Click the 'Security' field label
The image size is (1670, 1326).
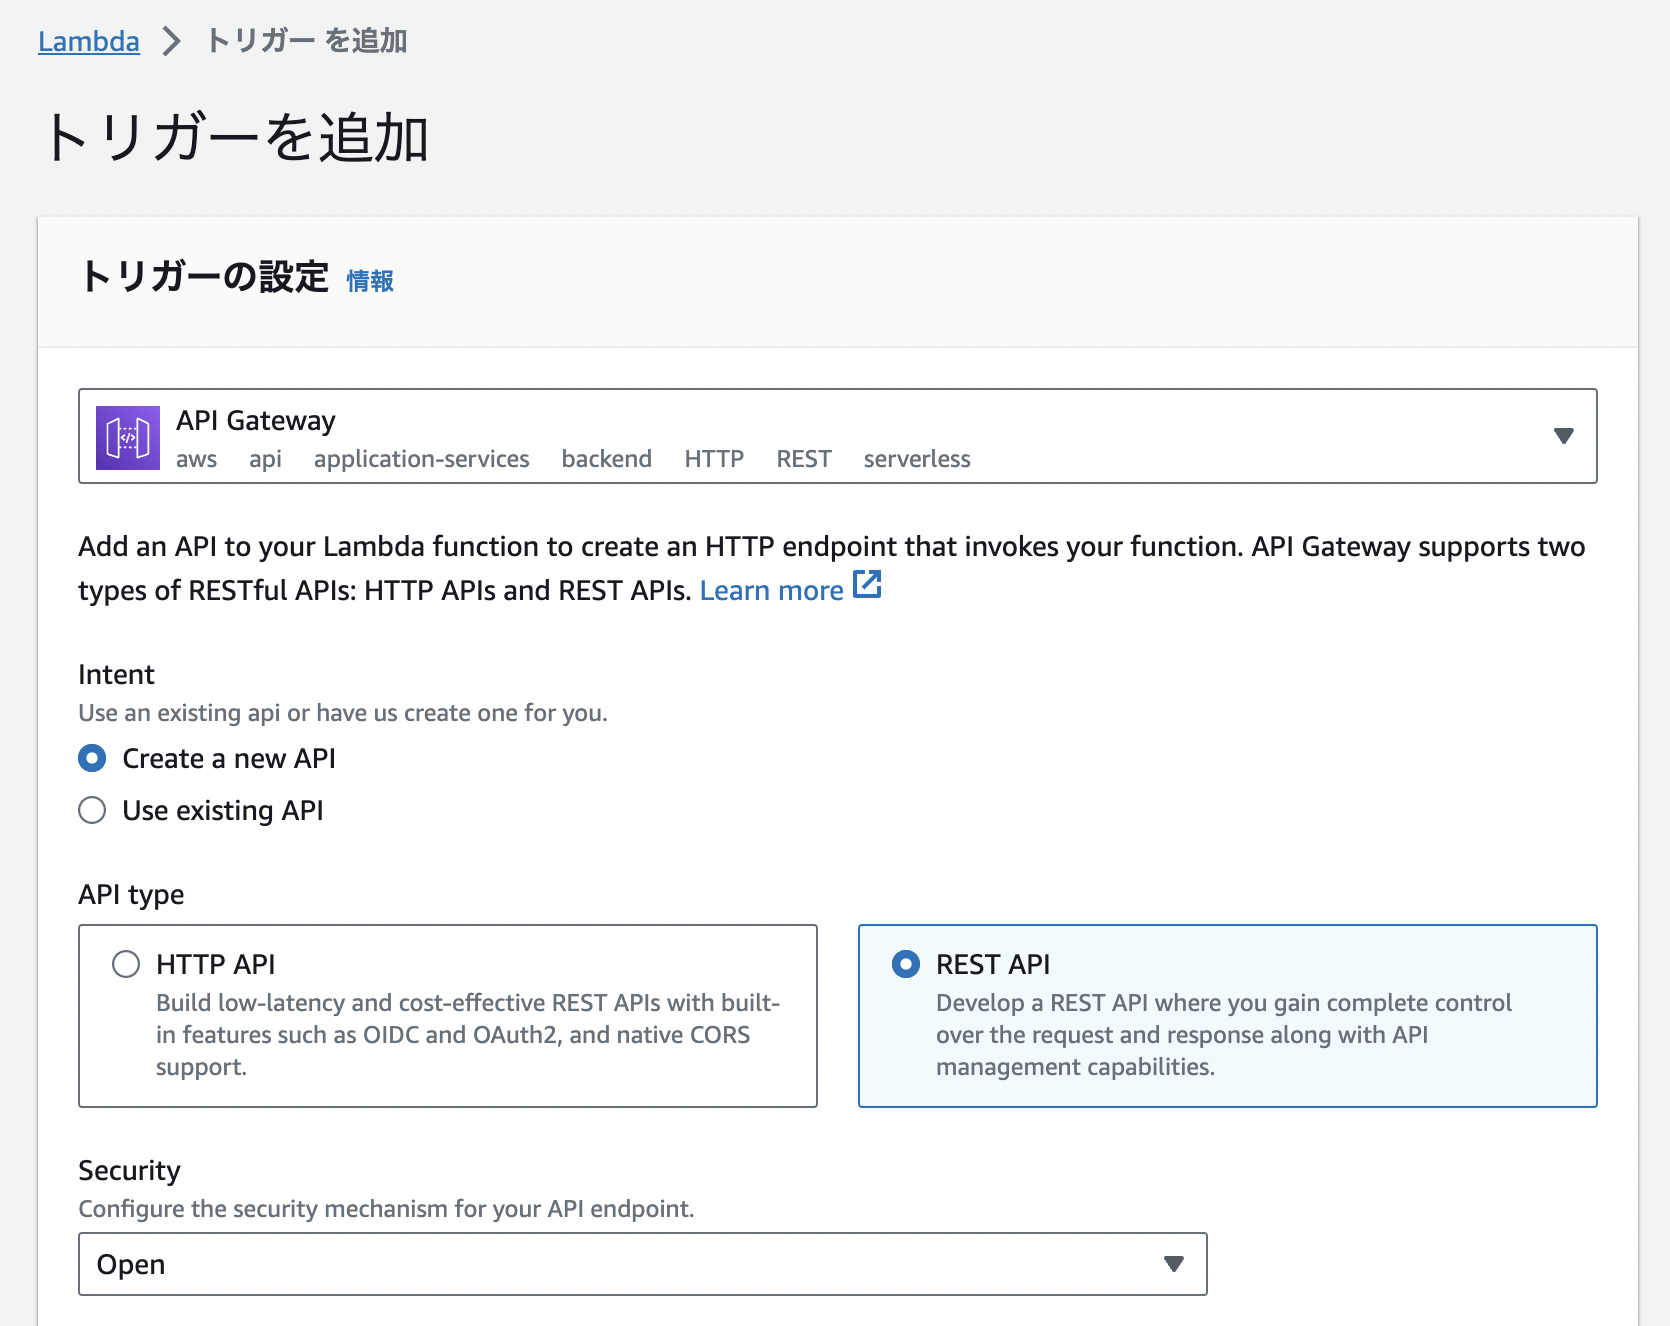tap(130, 1170)
